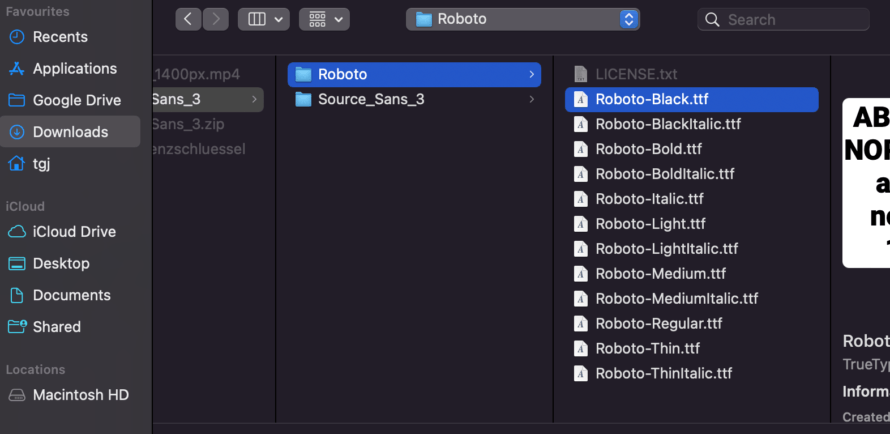Image resolution: width=890 pixels, height=434 pixels.
Task: Select the Roboto-Bold.ttf file
Action: (x=648, y=149)
